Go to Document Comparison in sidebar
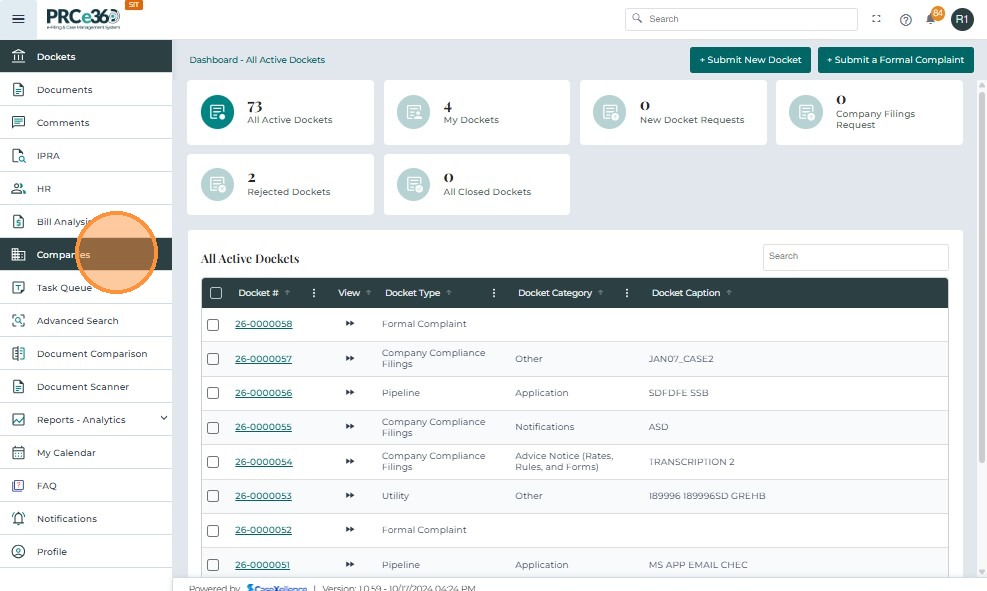Image resolution: width=987 pixels, height=591 pixels. [91, 354]
